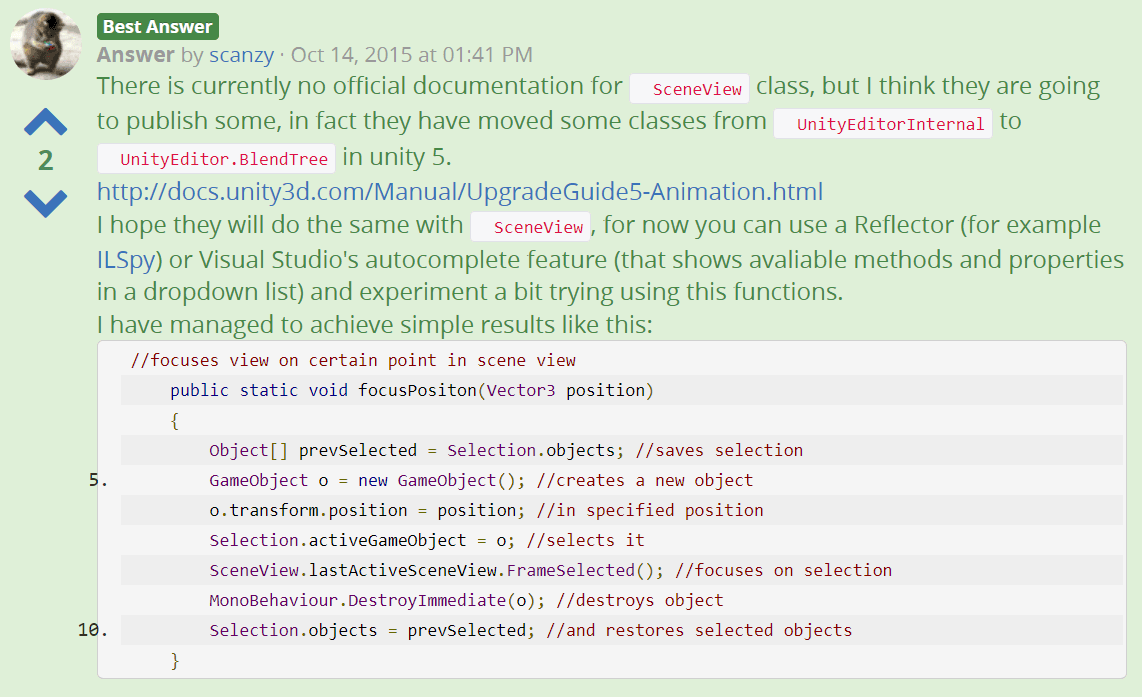Click the upvote arrow
Screen dimensions: 1142x697
click(44, 120)
